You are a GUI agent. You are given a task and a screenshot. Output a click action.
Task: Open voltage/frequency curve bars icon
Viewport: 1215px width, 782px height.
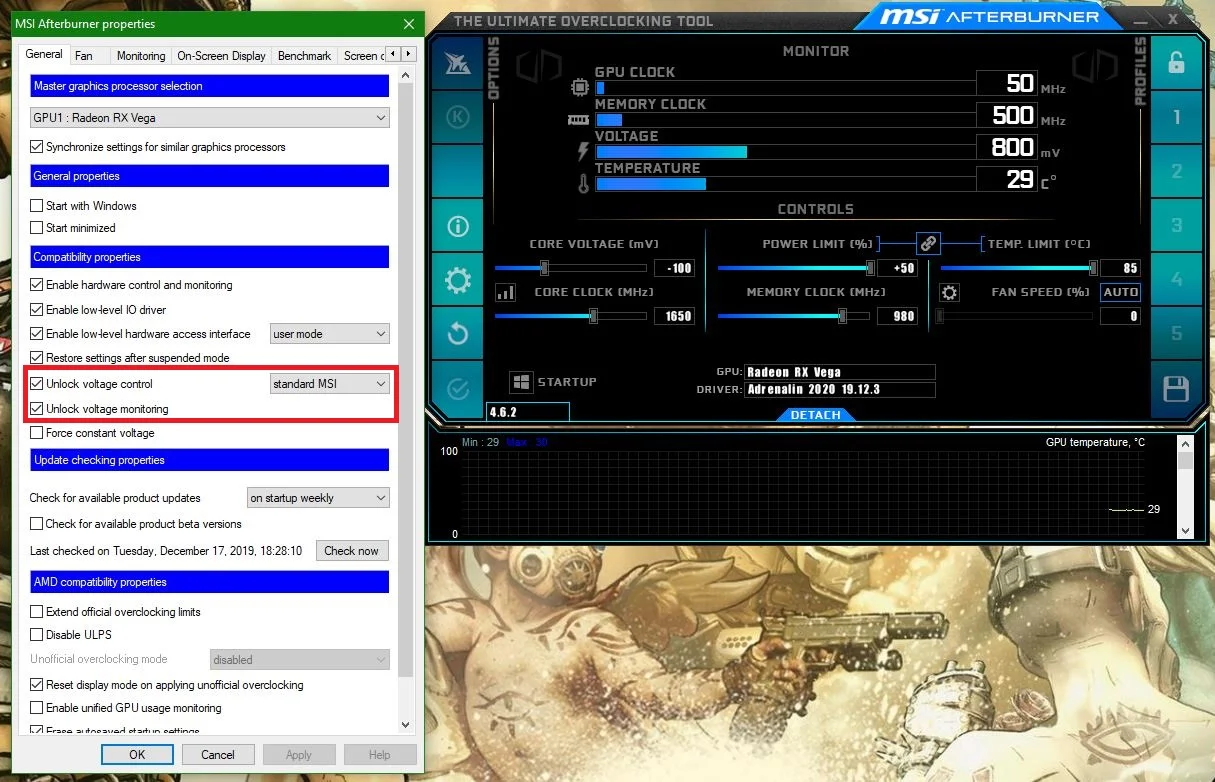click(x=506, y=293)
